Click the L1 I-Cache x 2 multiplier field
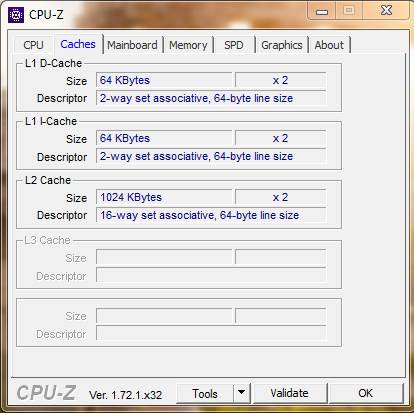 280,138
